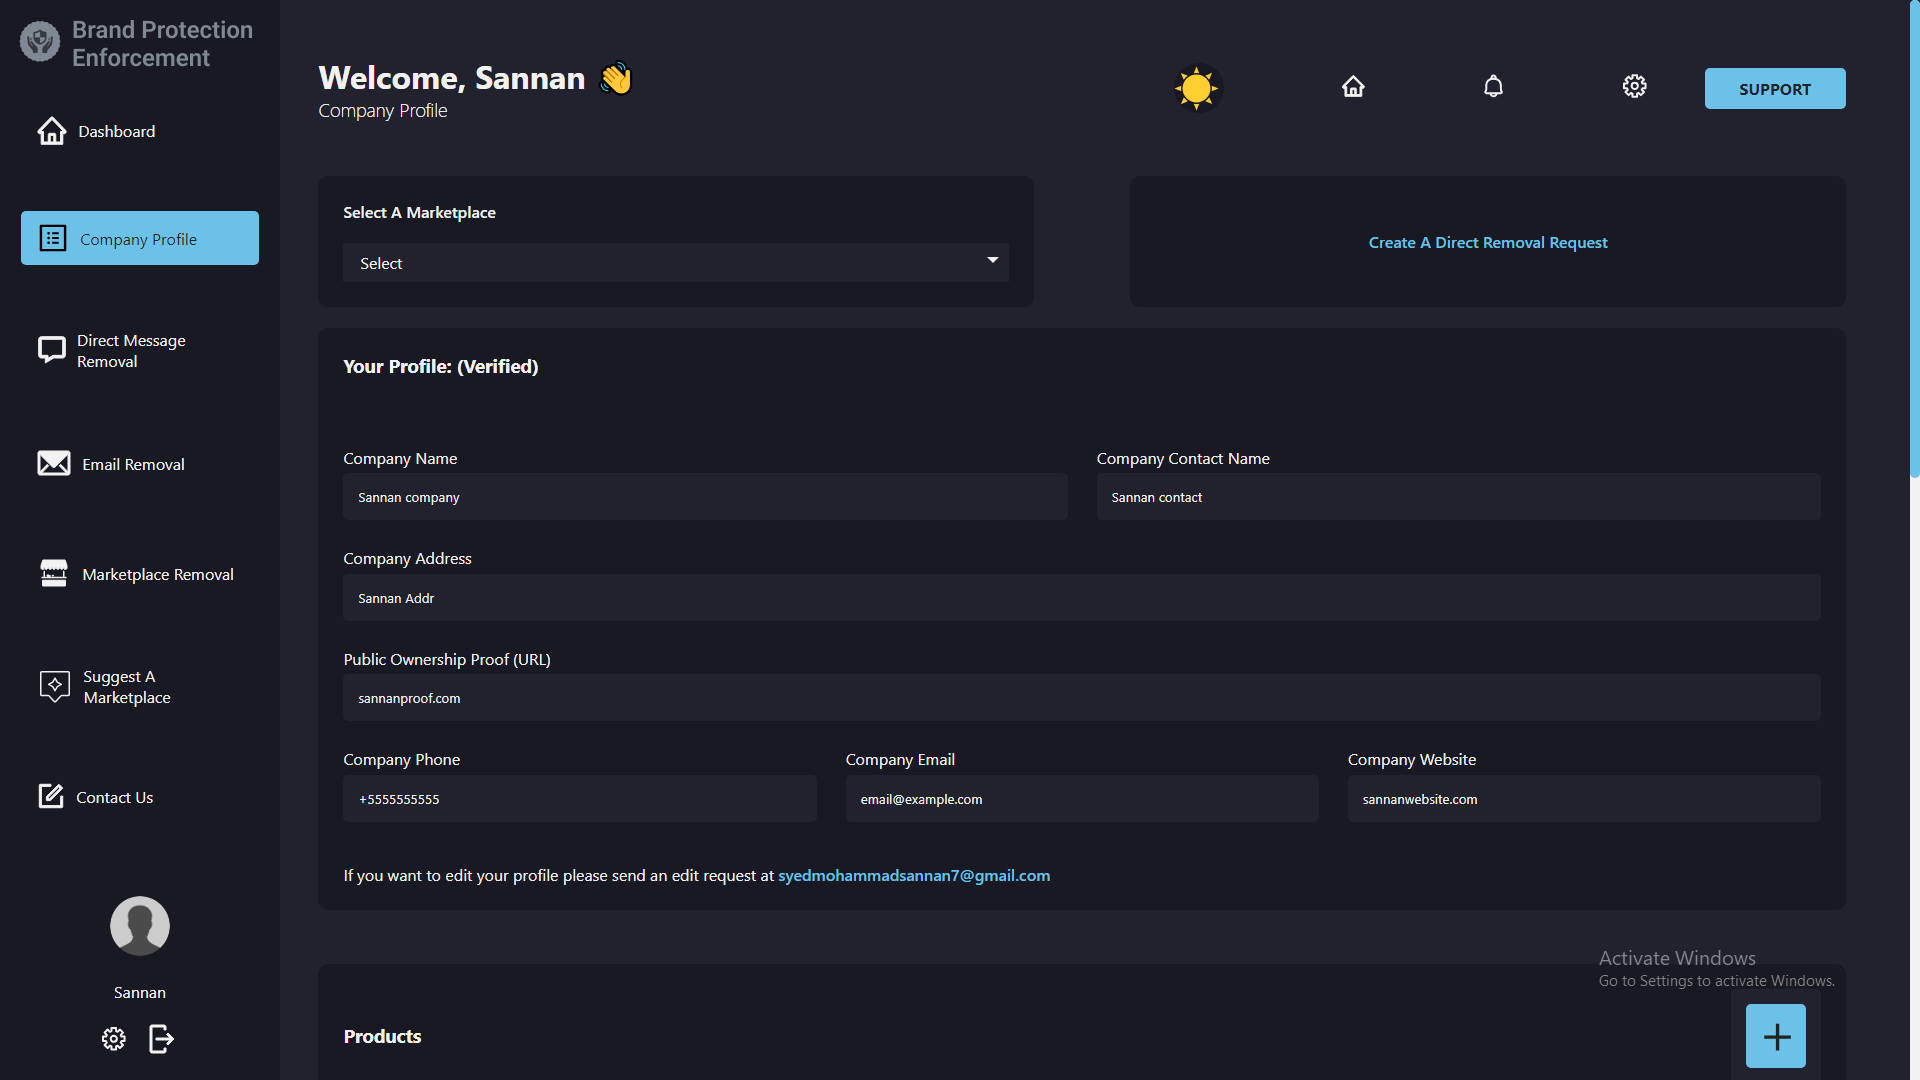
Task: Open settings via the top-right gear icon
Action: (x=1634, y=86)
